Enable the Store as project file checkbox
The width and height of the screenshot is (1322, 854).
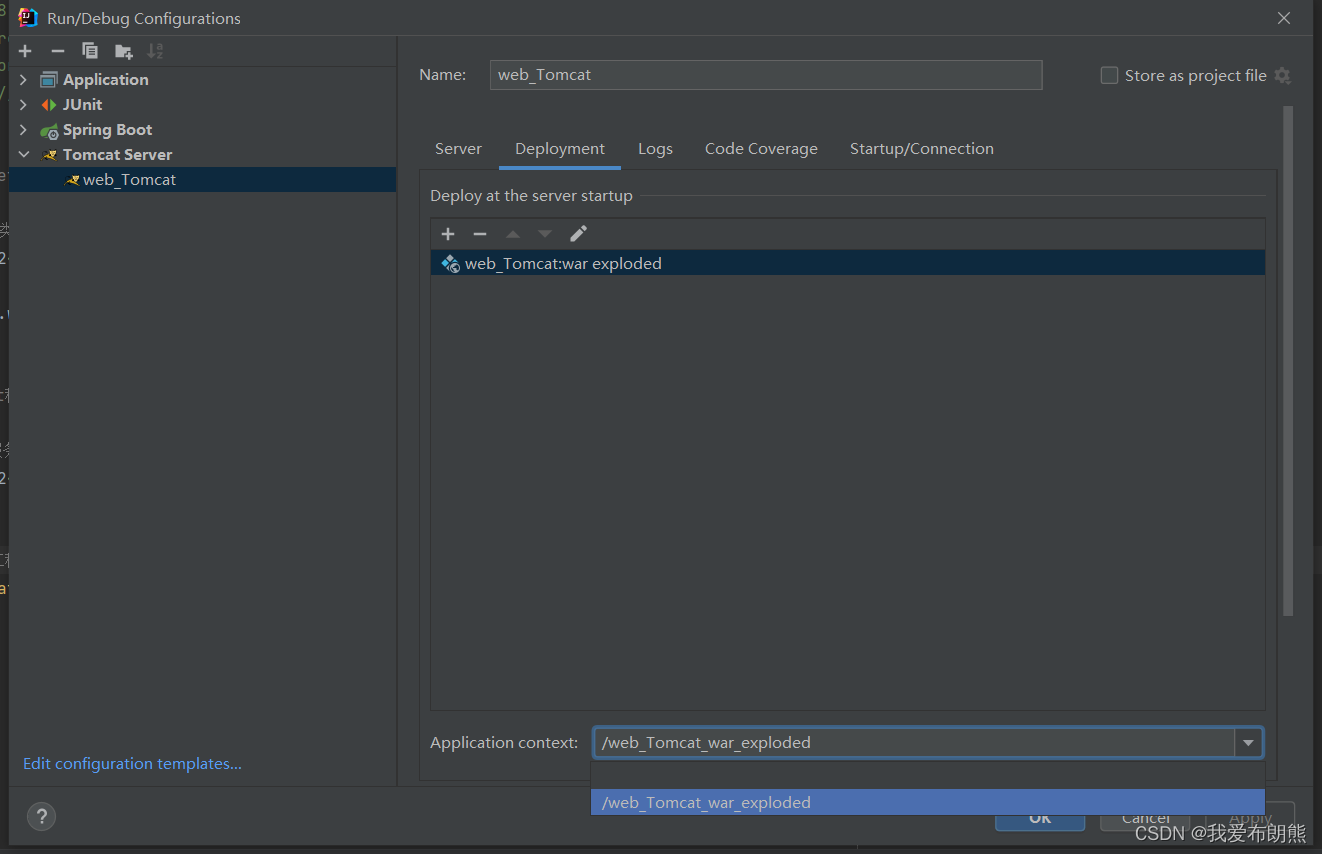point(1109,74)
